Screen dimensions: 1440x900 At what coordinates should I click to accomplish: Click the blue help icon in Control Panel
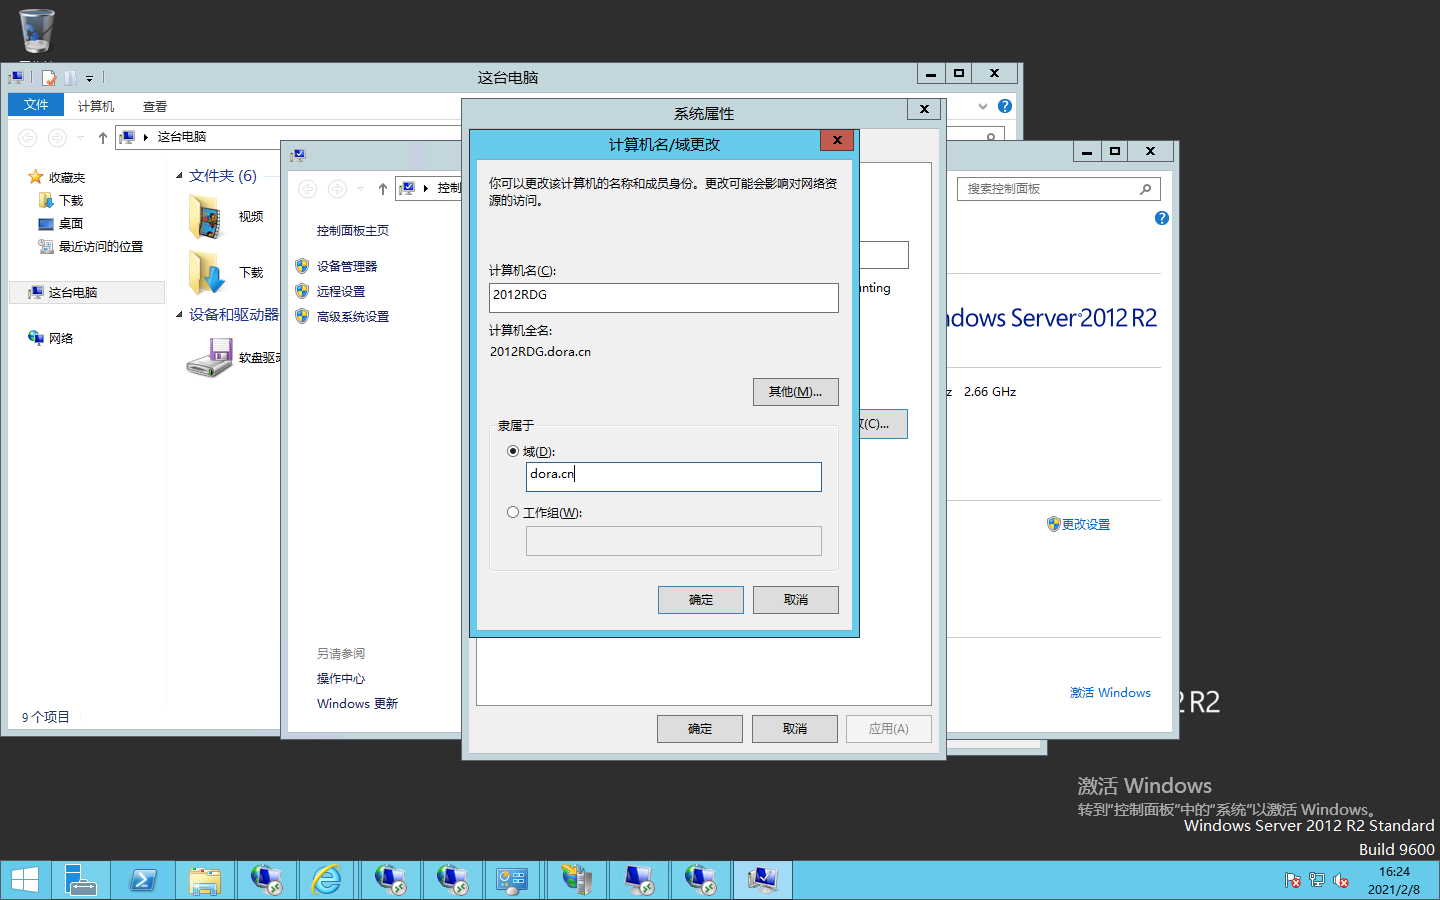[x=1161, y=218]
